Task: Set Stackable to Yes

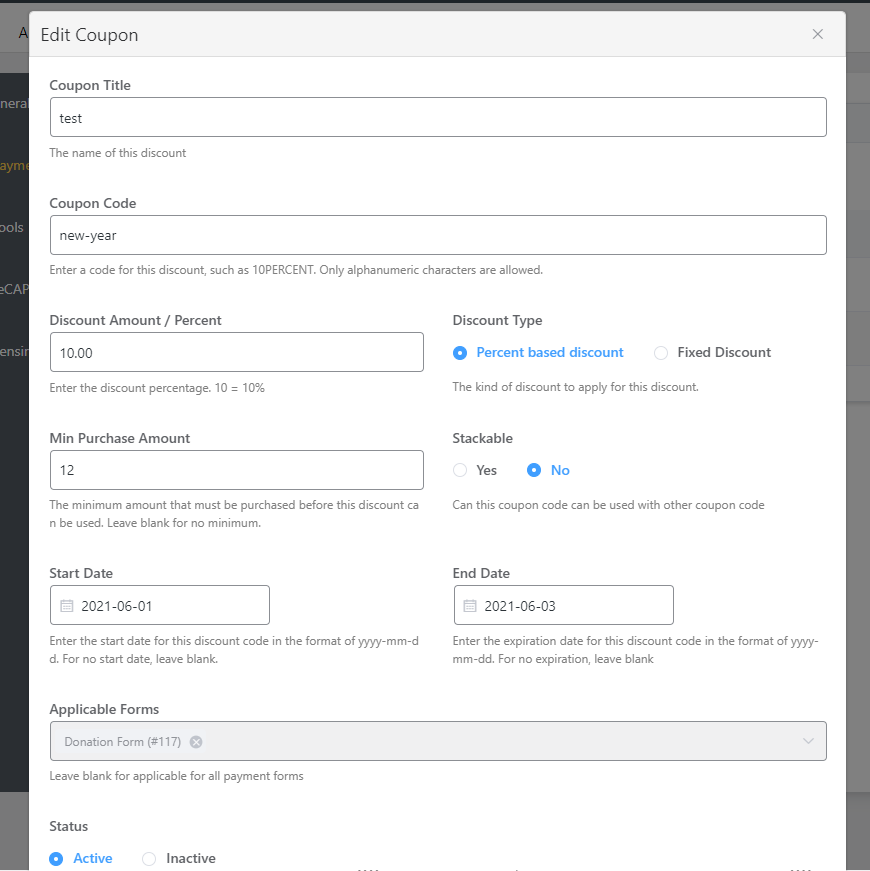Action: tap(460, 470)
